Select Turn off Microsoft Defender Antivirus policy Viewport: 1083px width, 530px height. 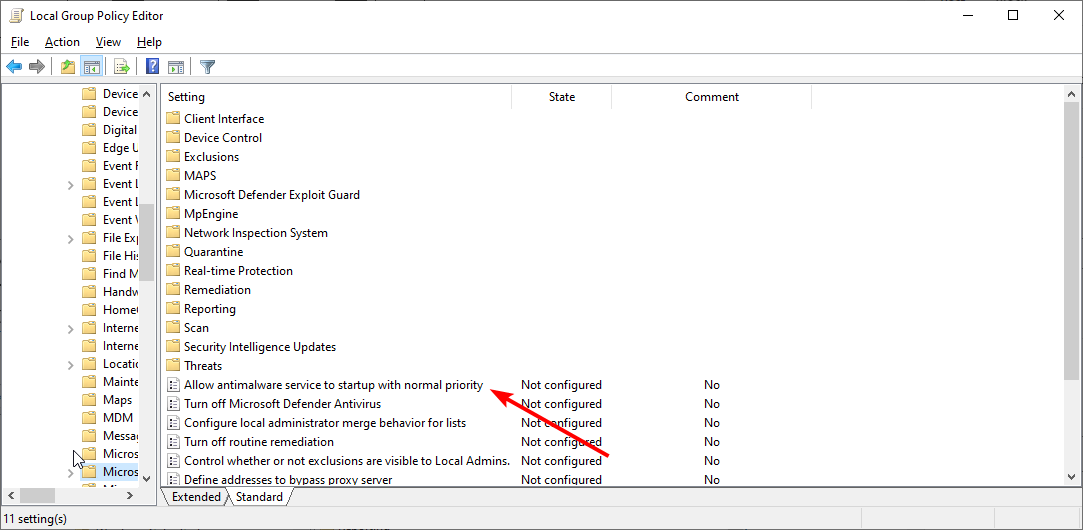(282, 404)
